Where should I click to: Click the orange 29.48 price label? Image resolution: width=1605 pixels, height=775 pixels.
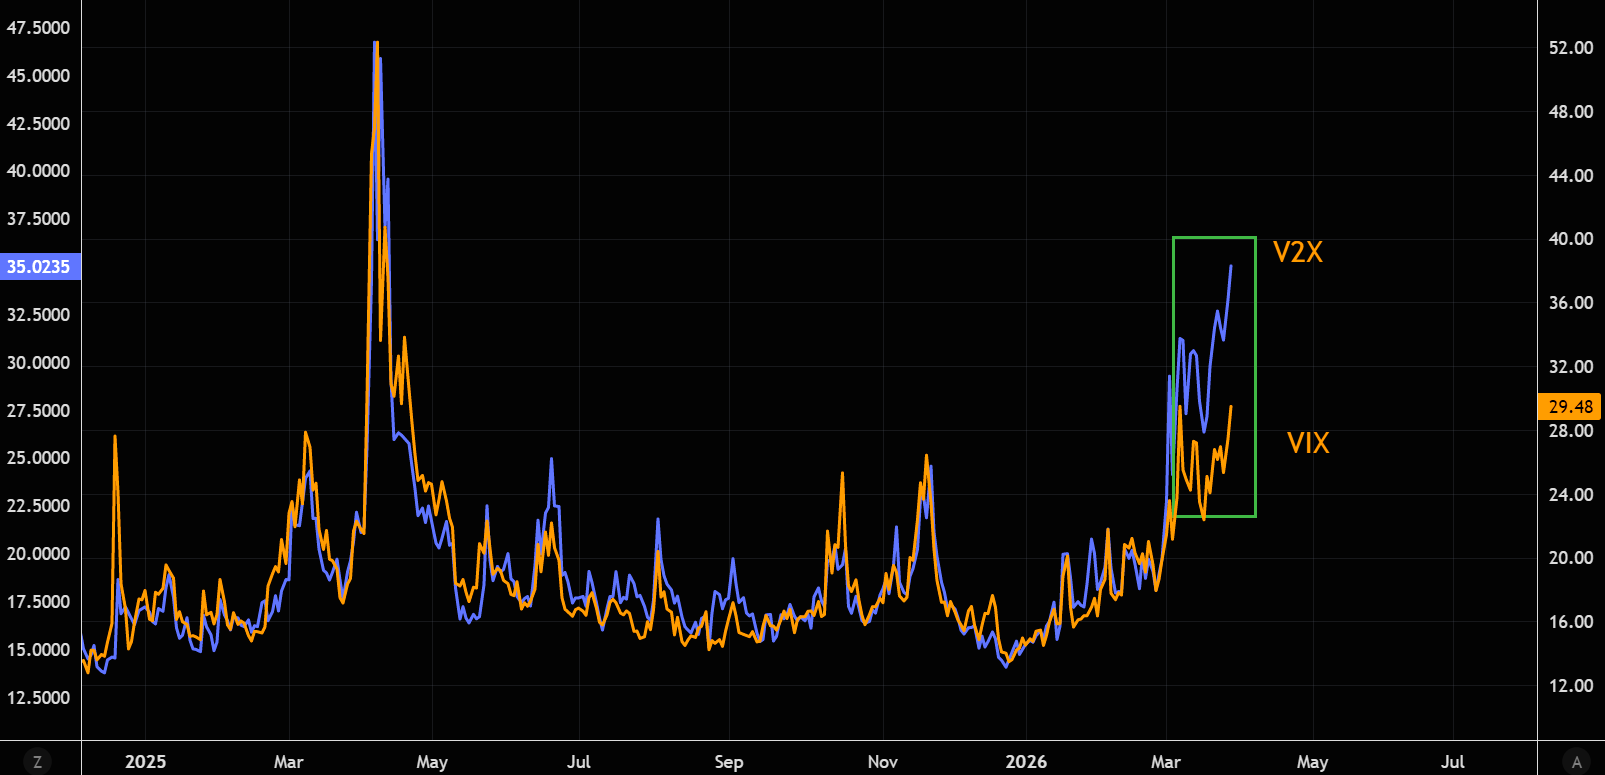(x=1569, y=406)
